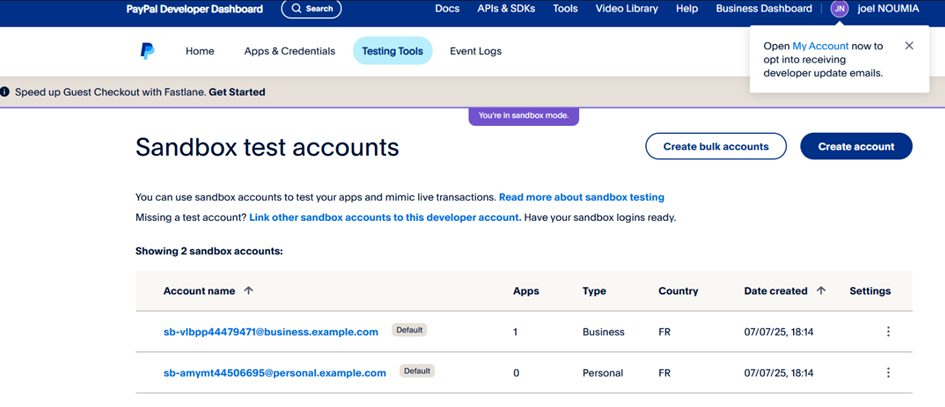Click FR country cell in personal row

pyautogui.click(x=665, y=373)
